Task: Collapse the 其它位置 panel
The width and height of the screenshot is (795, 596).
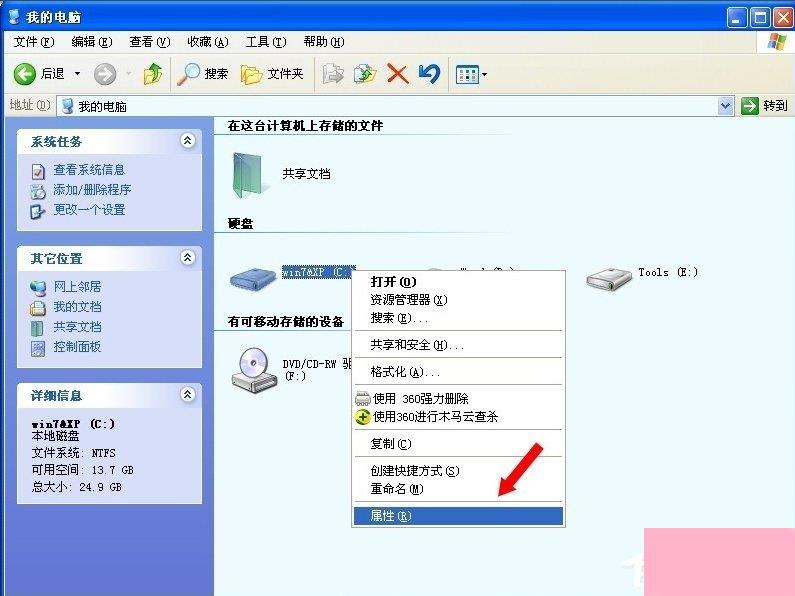Action: 188,257
